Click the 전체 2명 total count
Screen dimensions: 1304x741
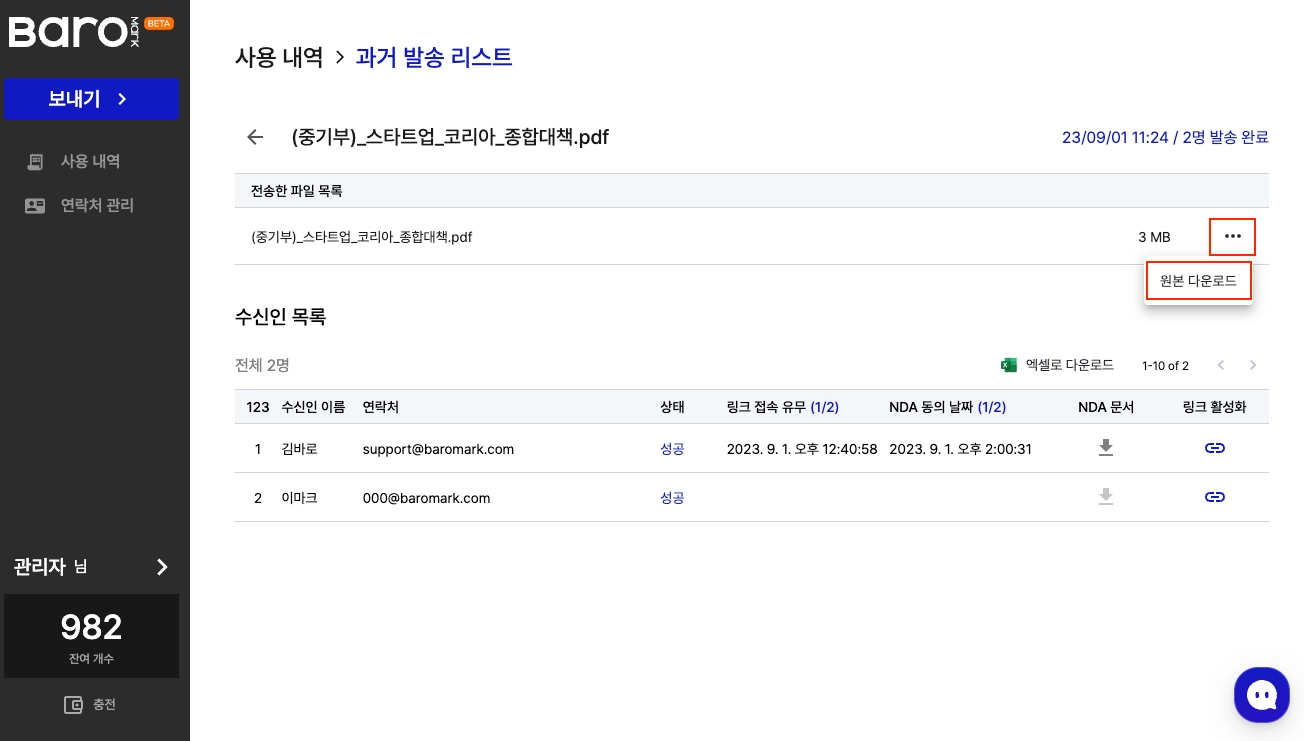pyautogui.click(x=262, y=365)
